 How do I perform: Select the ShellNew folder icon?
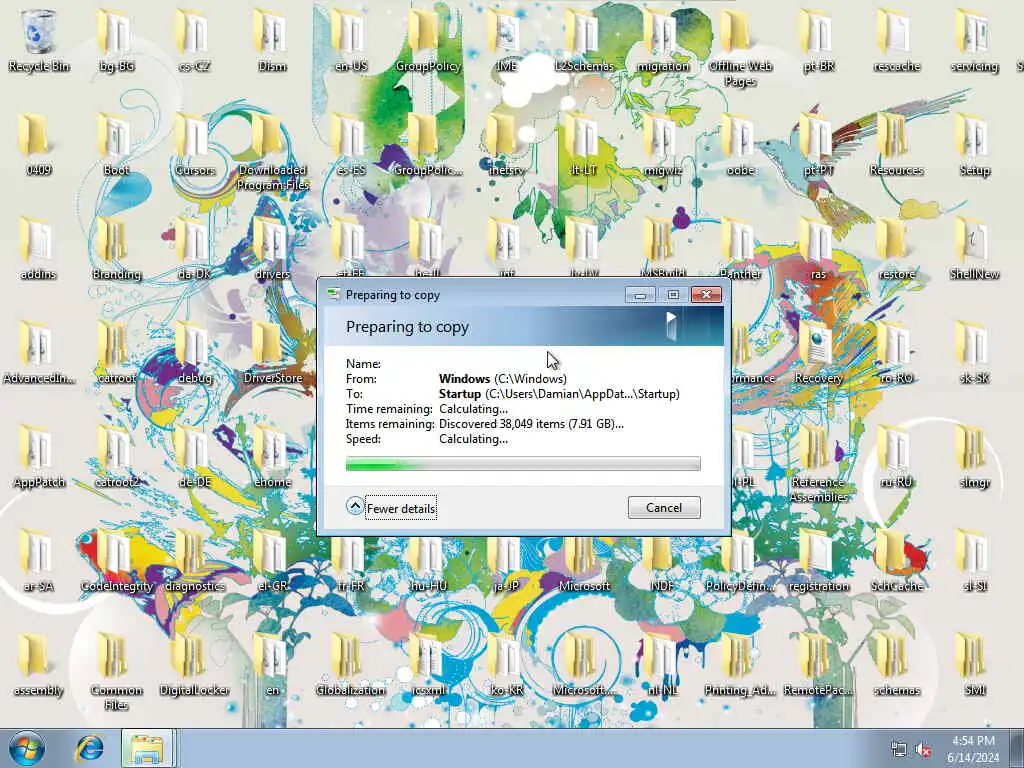974,248
